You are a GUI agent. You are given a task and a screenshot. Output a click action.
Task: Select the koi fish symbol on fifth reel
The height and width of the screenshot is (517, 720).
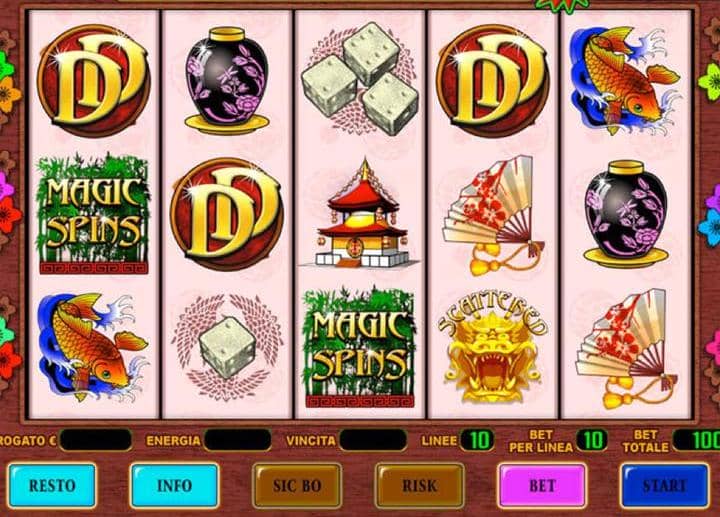point(625,80)
